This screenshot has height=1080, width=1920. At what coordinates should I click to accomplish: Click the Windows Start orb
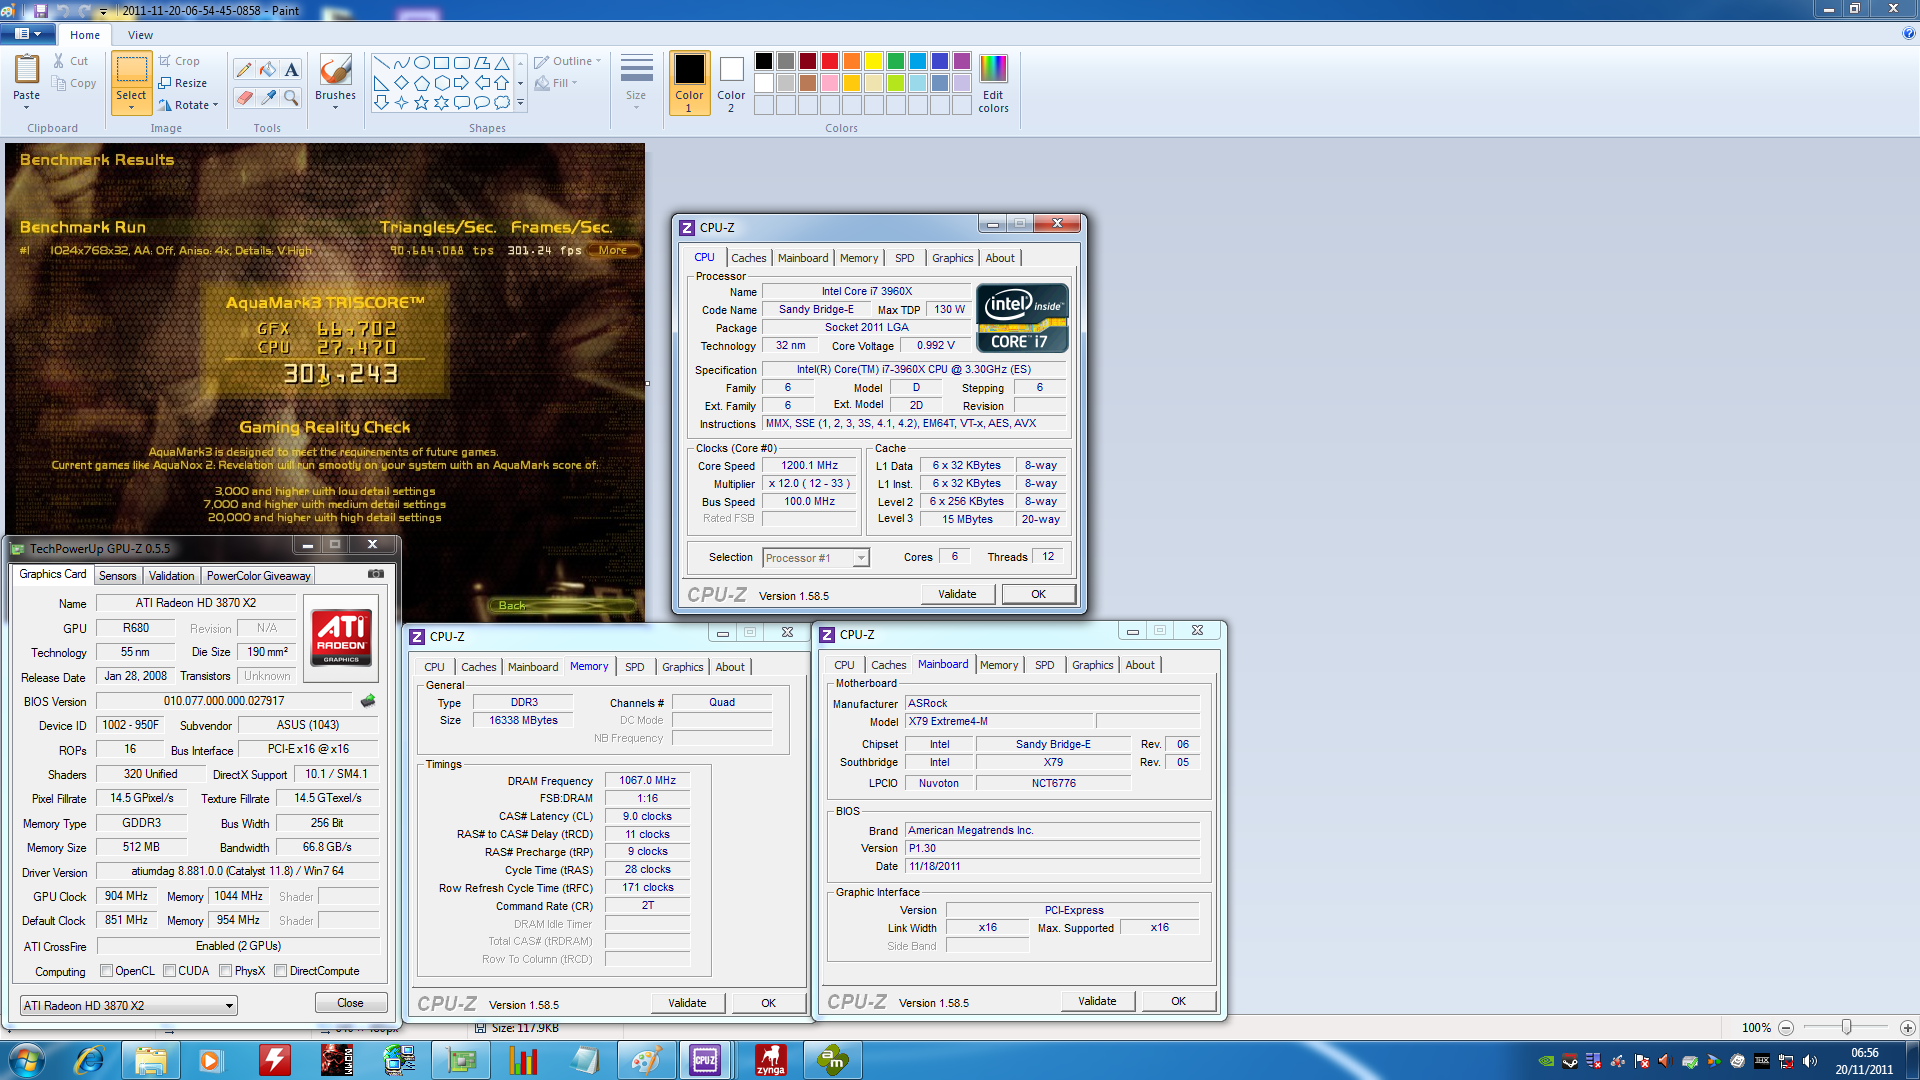tap(27, 1060)
